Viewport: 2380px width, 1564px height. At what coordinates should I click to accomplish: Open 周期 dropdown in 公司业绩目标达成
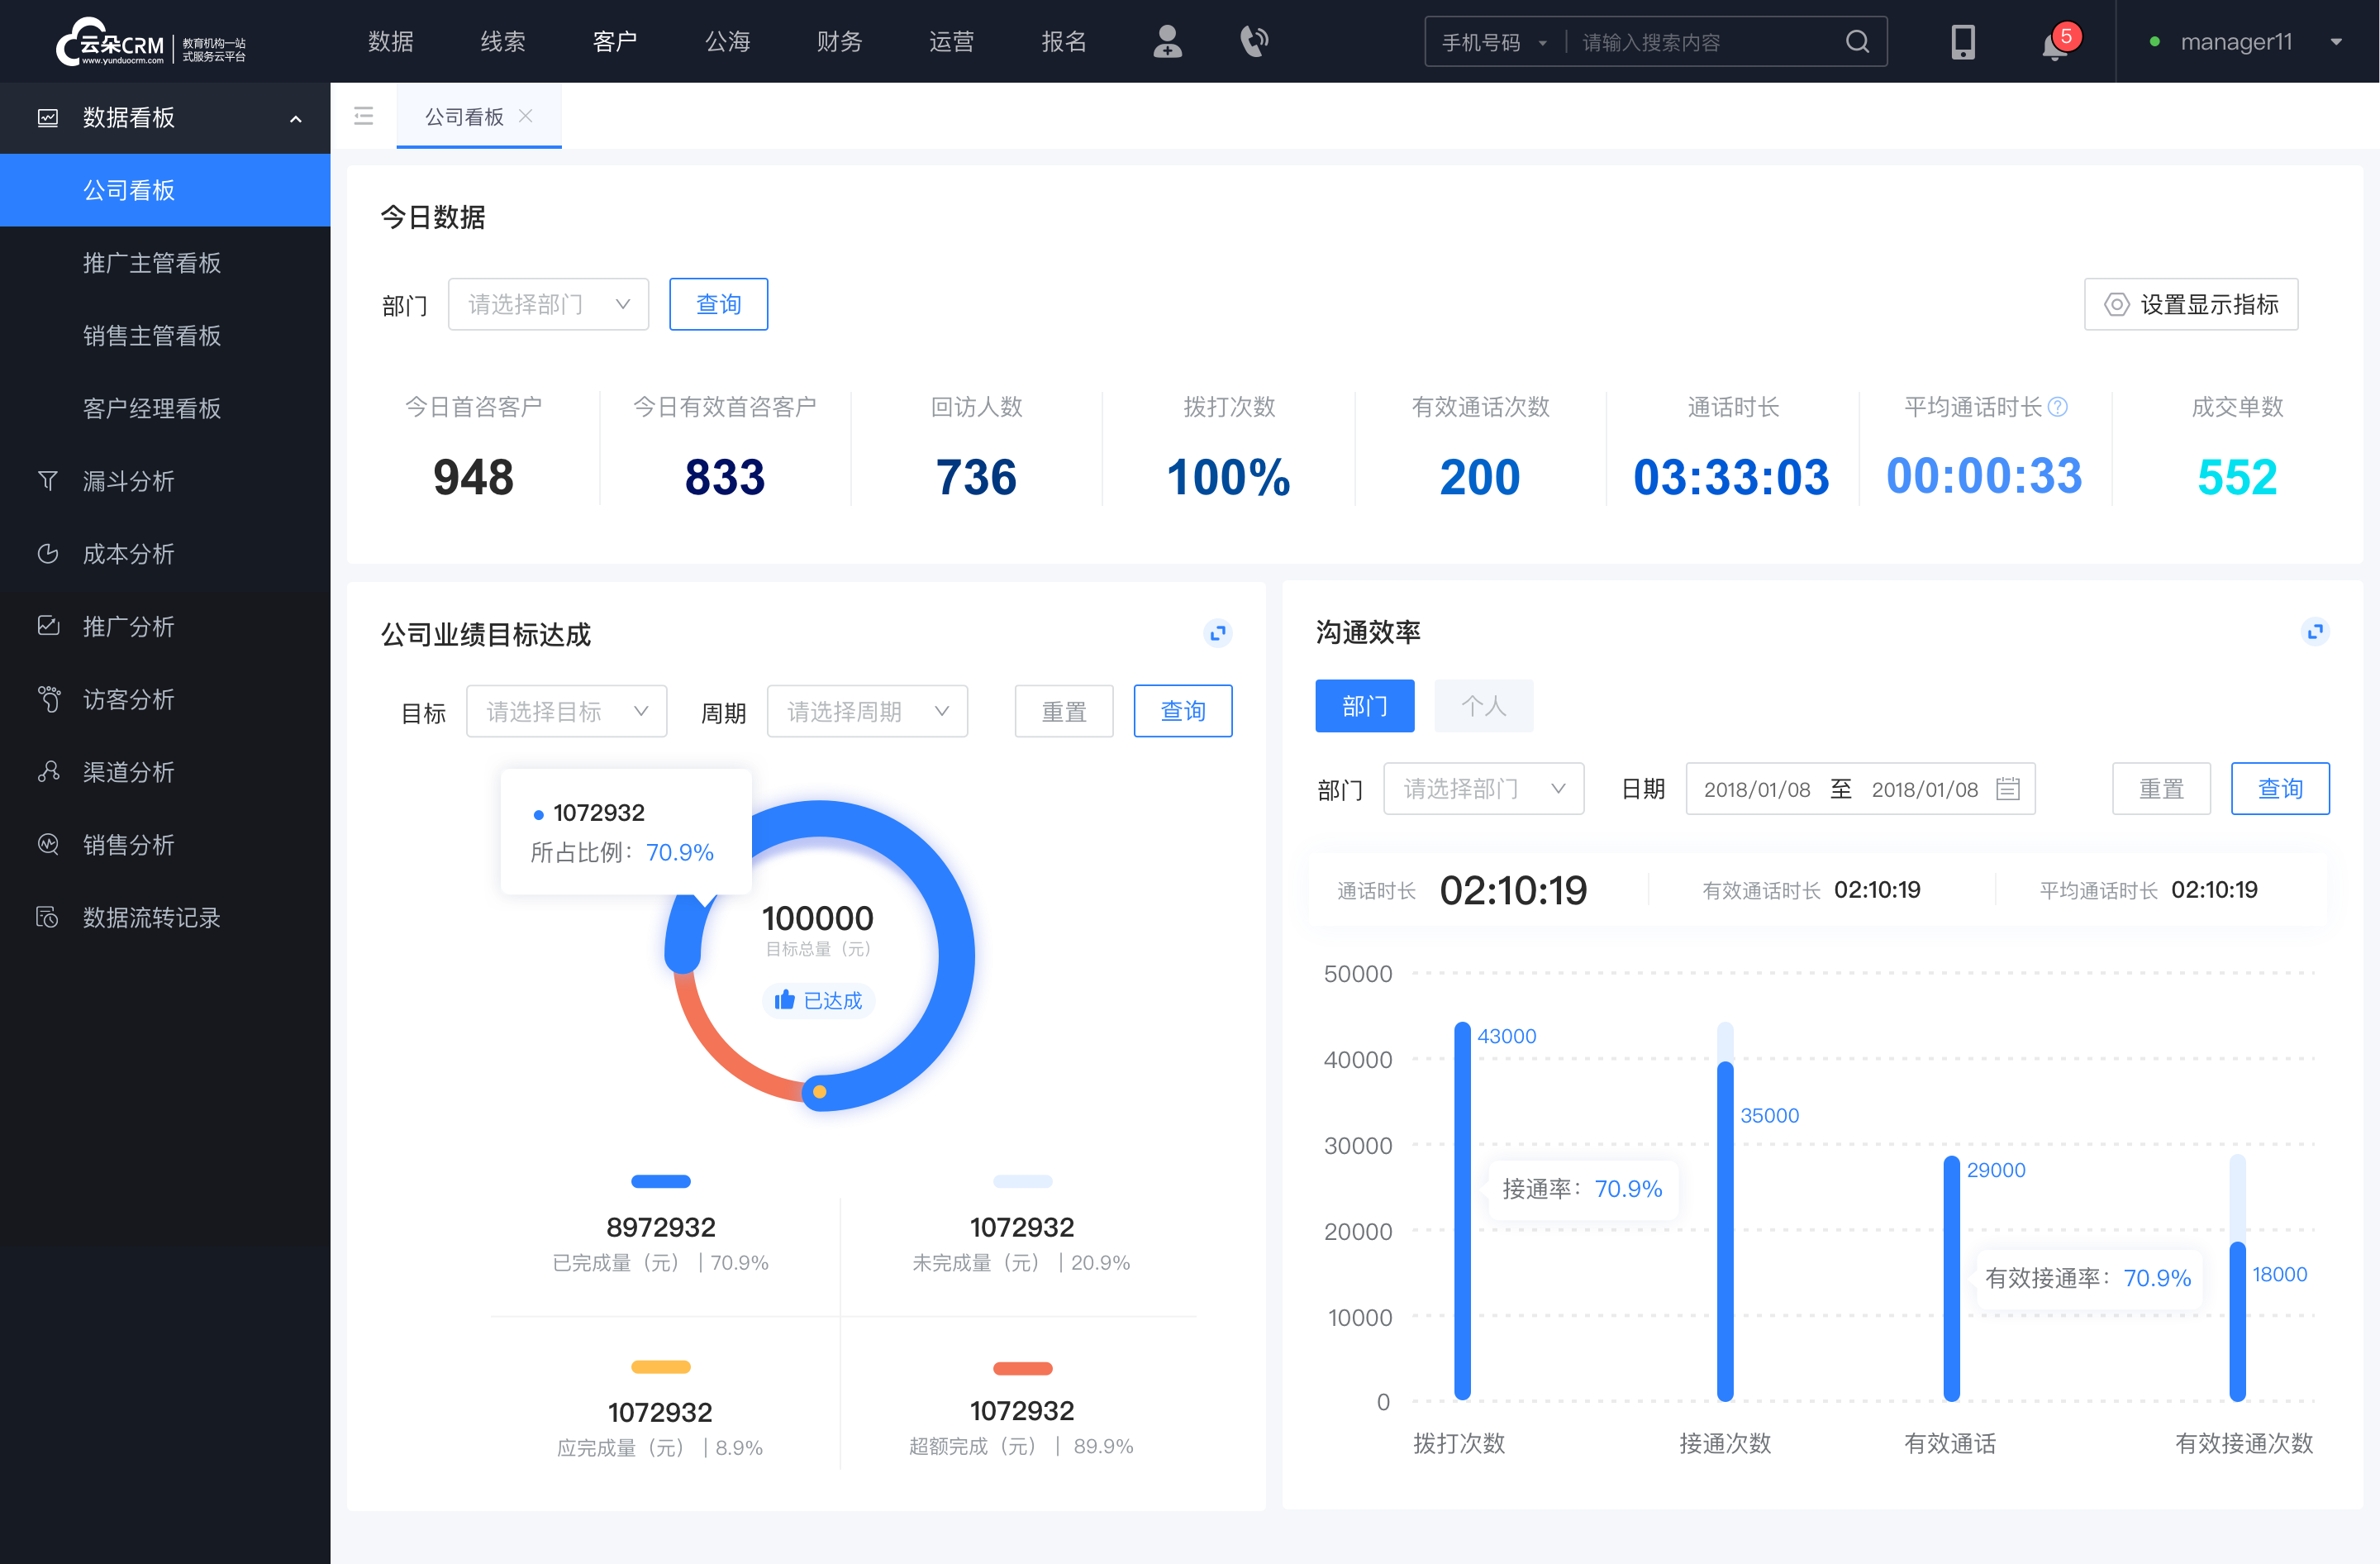click(x=867, y=713)
